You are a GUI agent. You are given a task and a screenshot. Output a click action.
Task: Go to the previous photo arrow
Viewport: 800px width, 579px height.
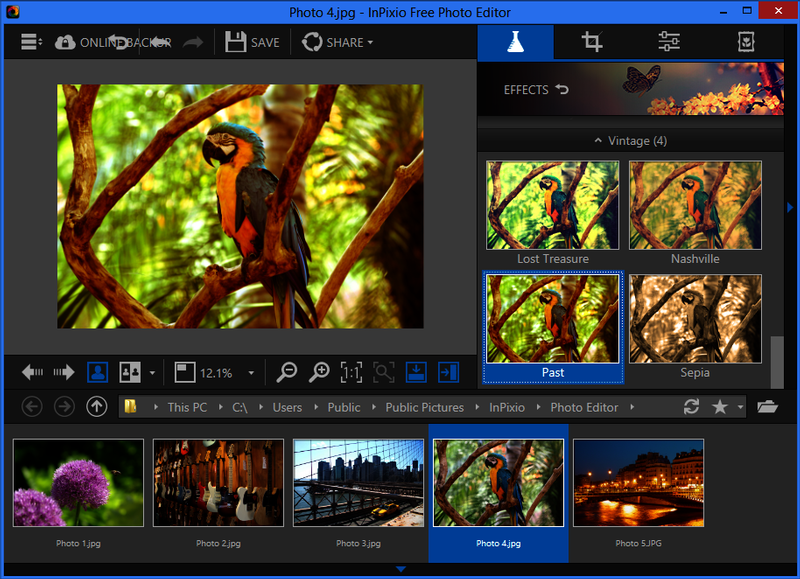32,372
